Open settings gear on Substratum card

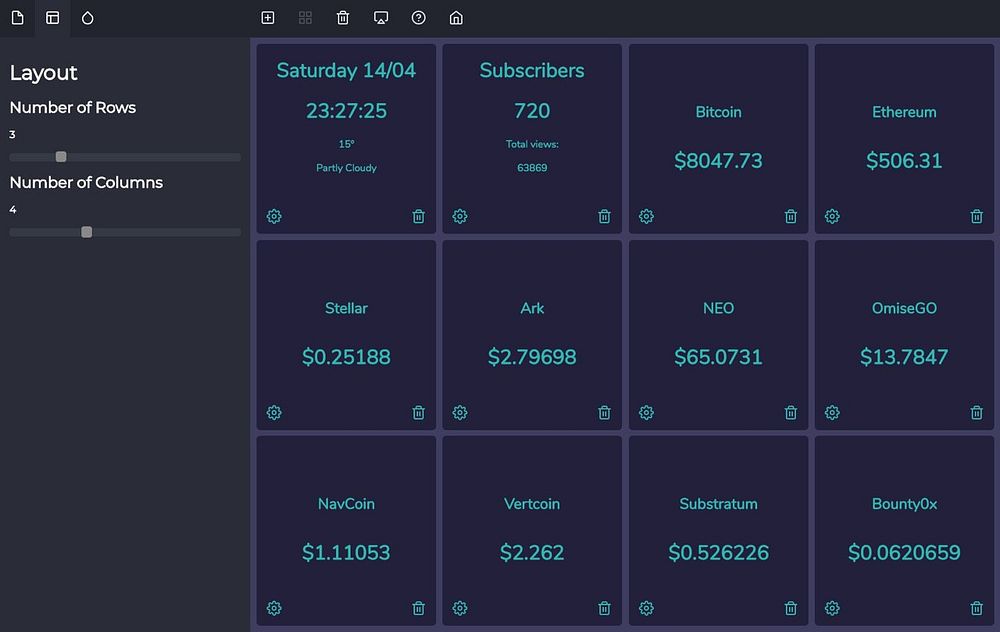point(646,608)
